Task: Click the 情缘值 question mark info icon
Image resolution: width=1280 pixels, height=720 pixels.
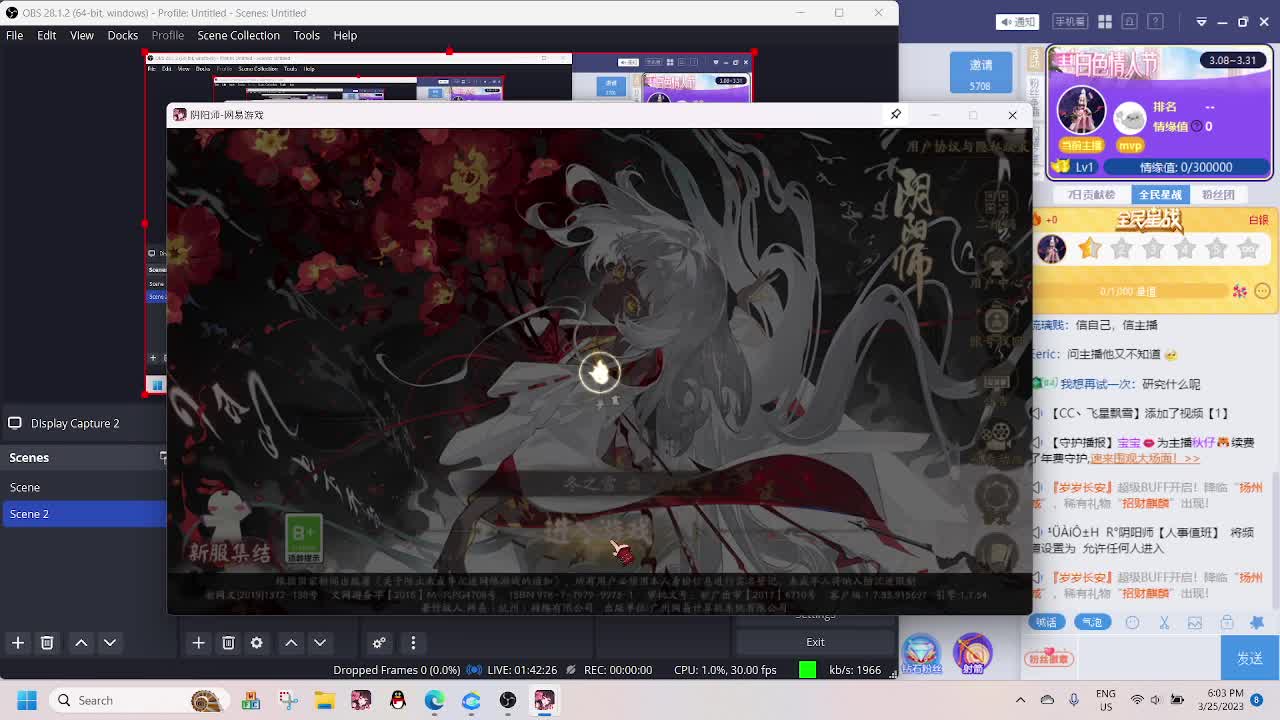Action: [1197, 127]
